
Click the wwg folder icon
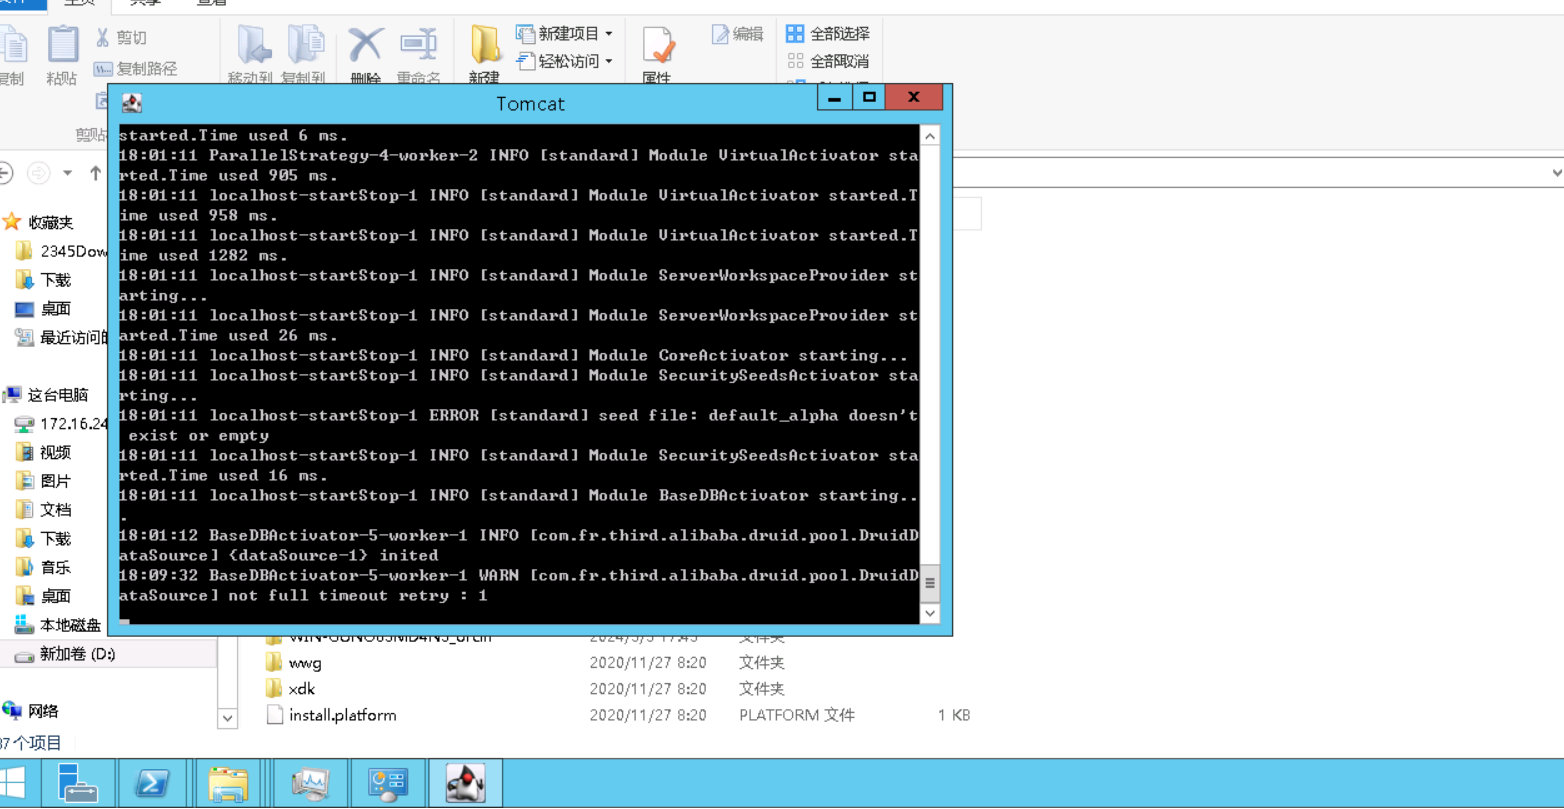click(274, 662)
